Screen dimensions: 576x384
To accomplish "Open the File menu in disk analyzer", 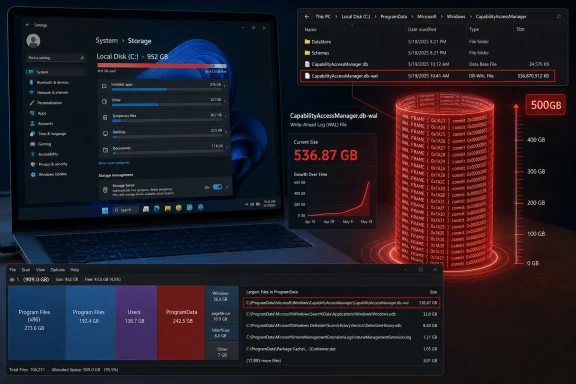I will [x=12, y=270].
